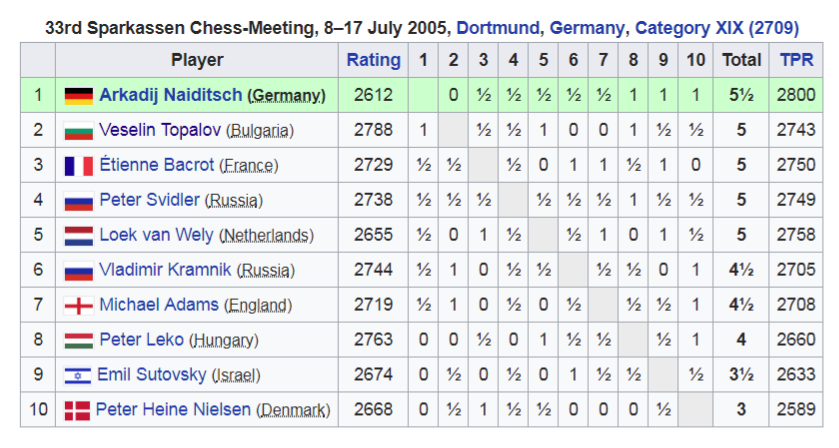The height and width of the screenshot is (448, 839).
Task: Click the French flag next to Bacrot
Action: click(x=79, y=166)
